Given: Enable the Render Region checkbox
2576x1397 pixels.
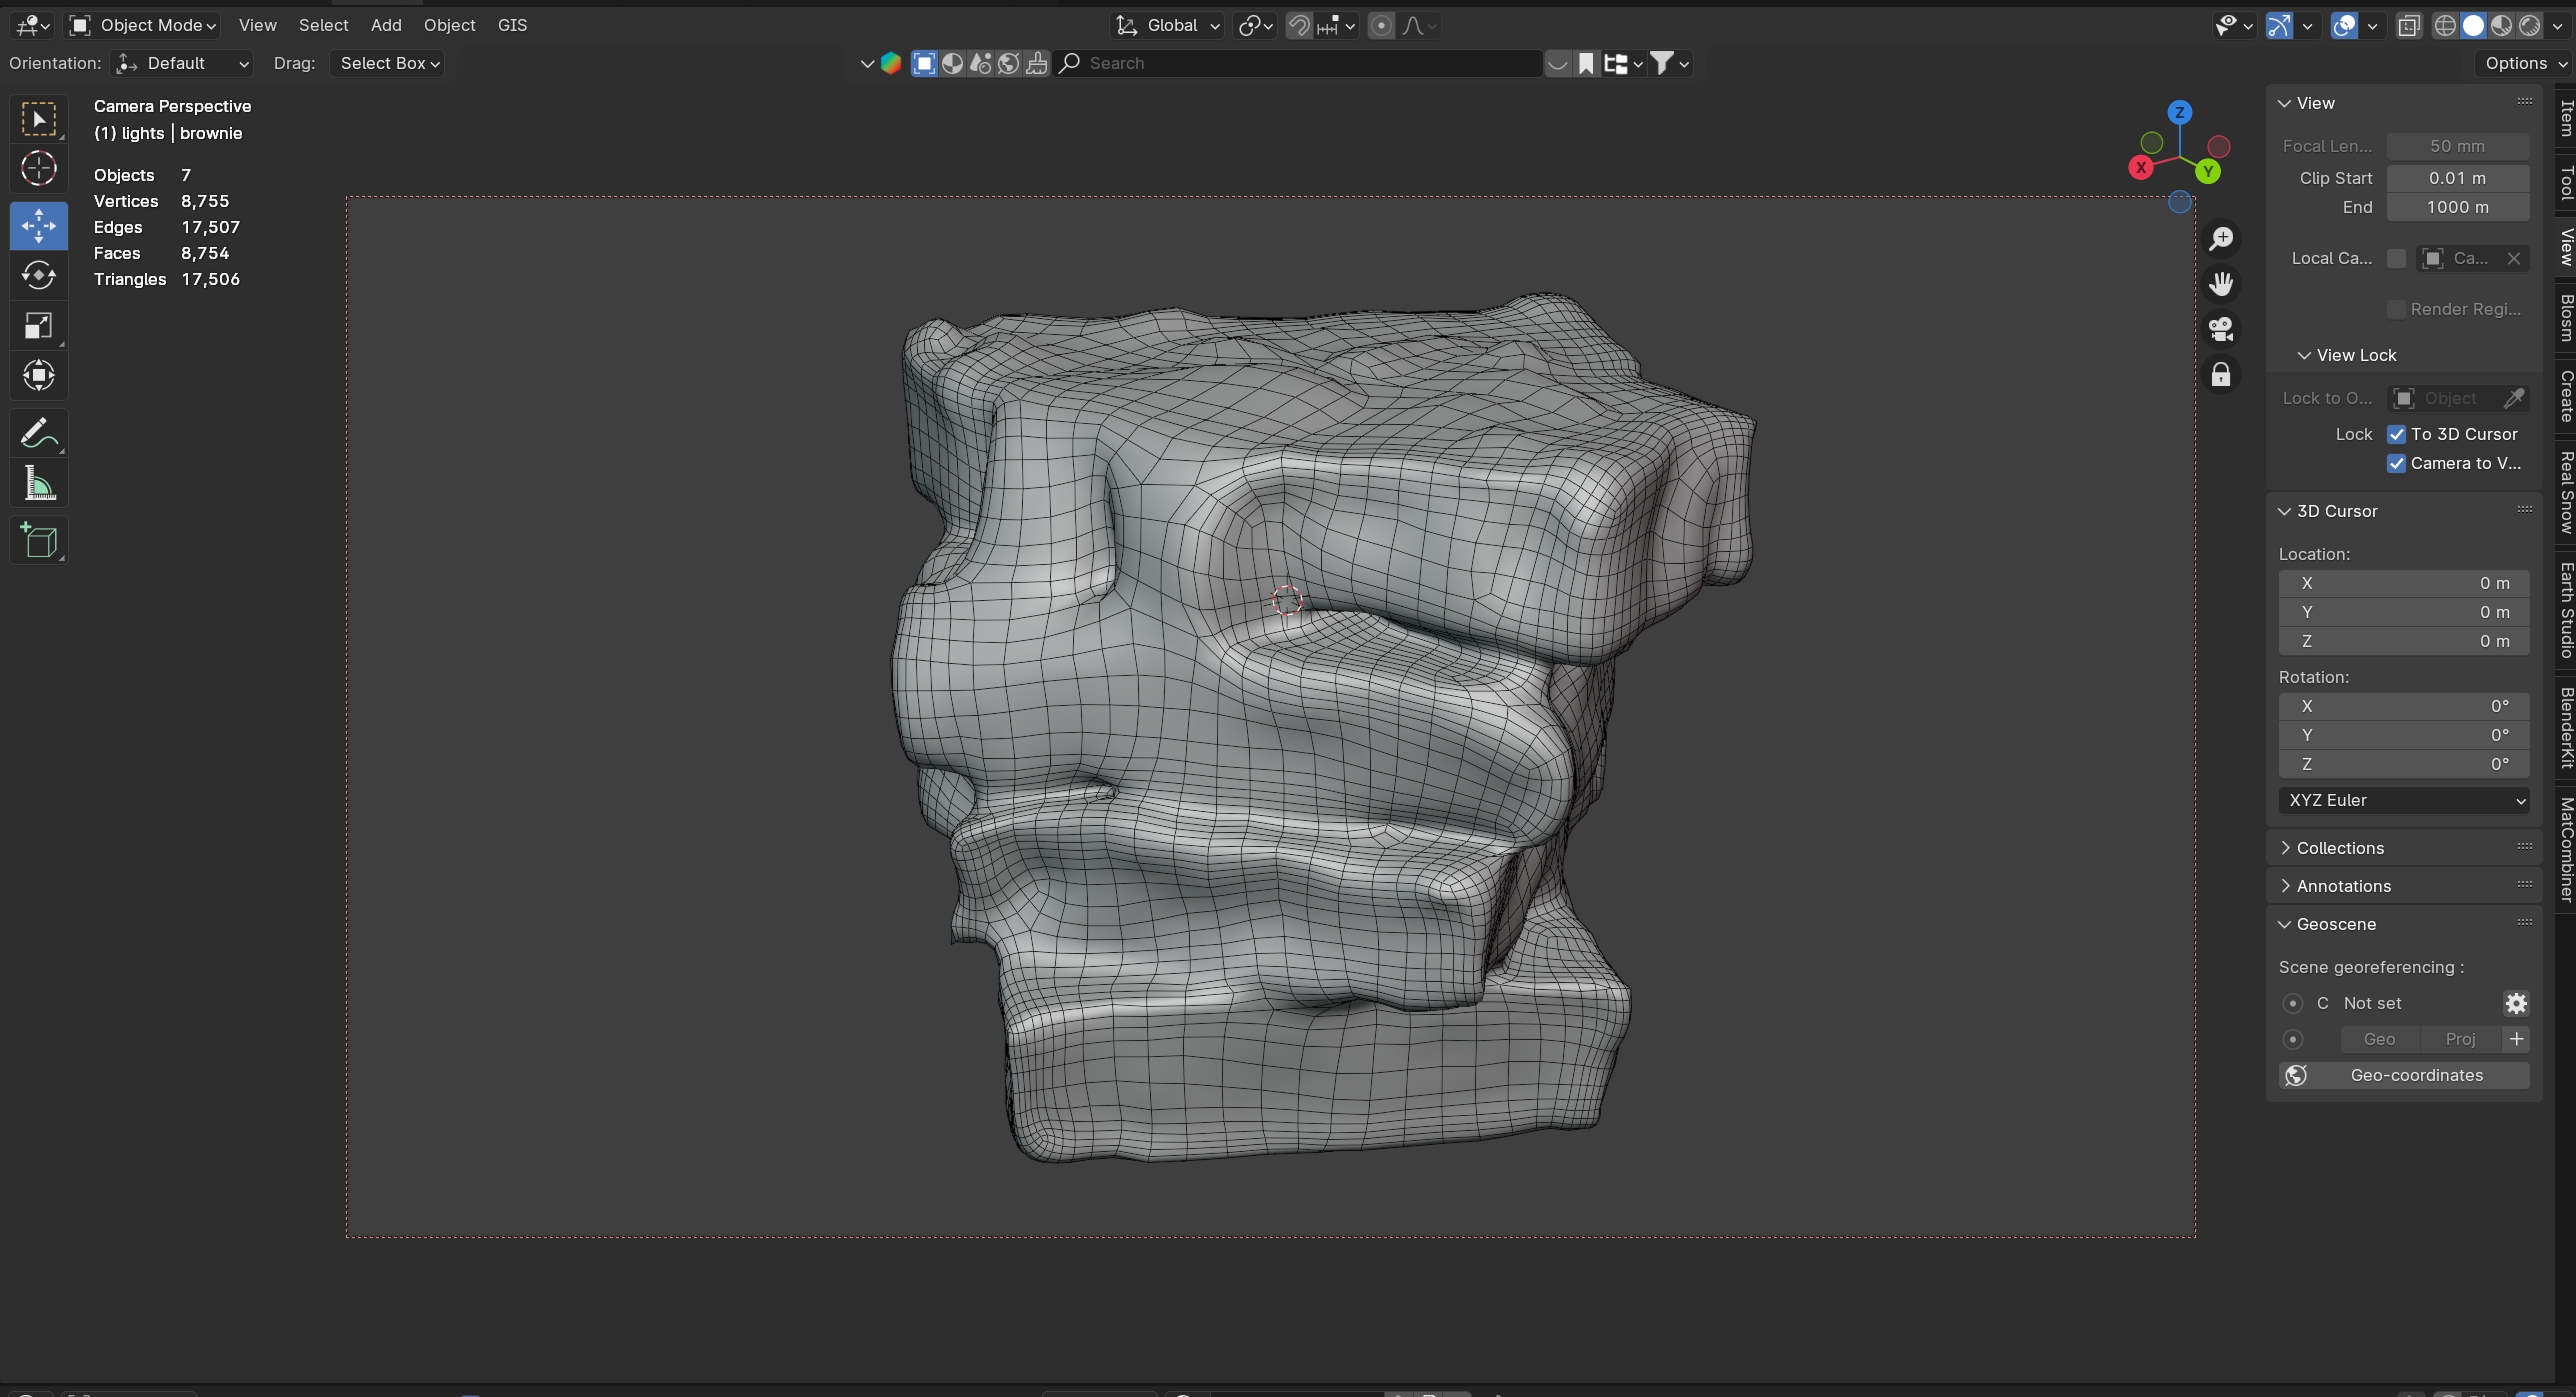Looking at the screenshot, I should [2396, 309].
